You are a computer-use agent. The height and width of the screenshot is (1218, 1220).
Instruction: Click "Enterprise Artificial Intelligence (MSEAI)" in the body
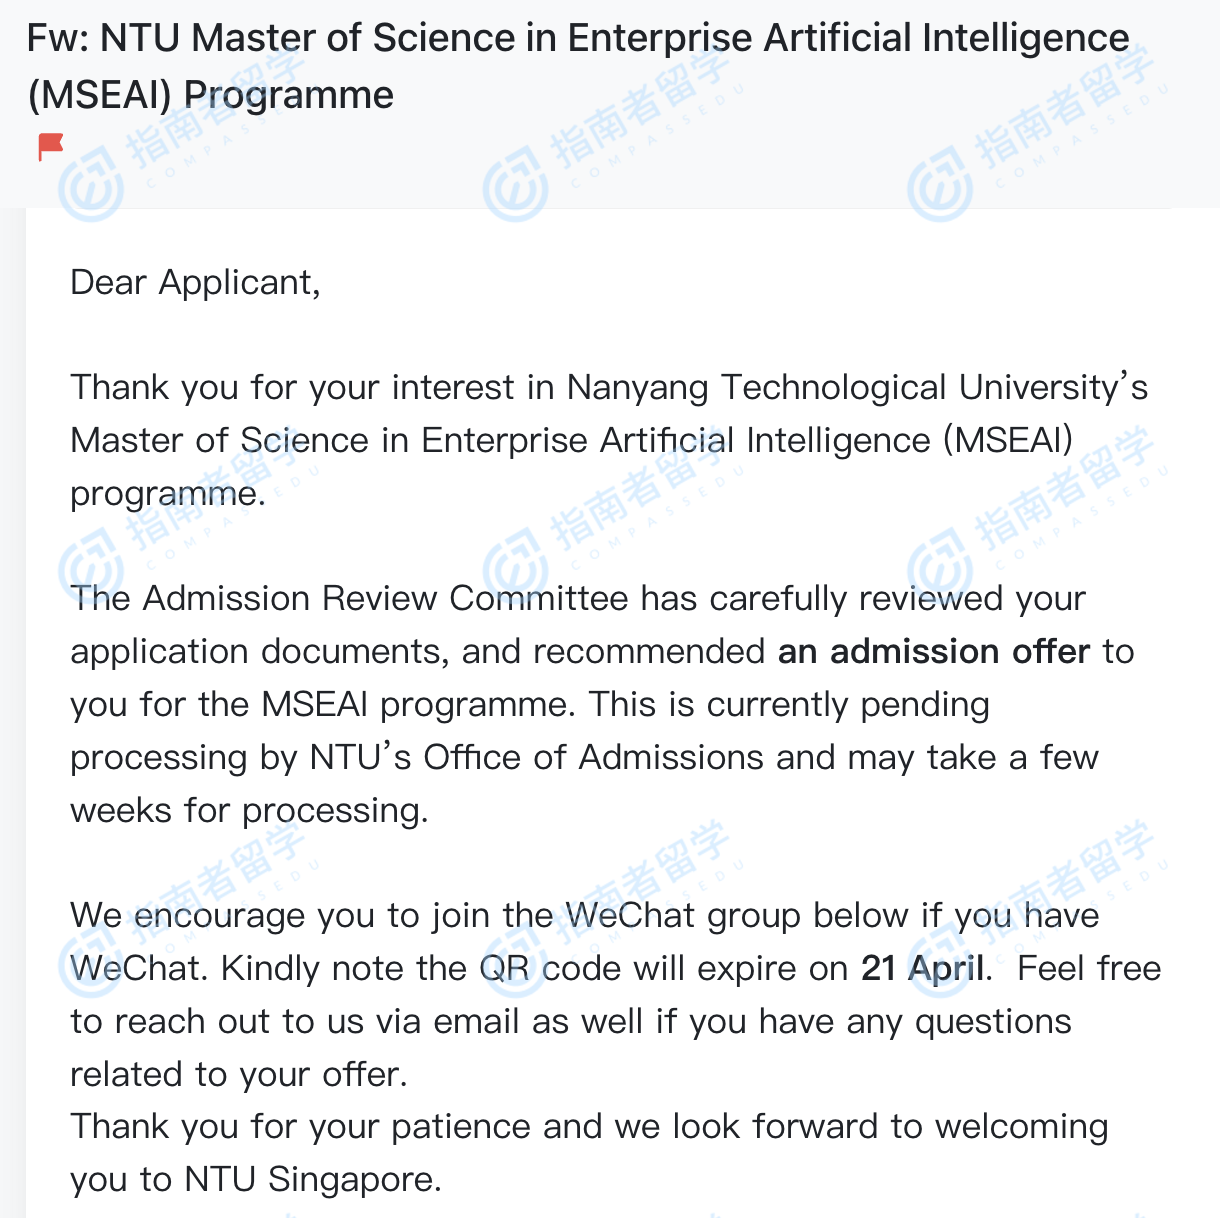(x=746, y=441)
